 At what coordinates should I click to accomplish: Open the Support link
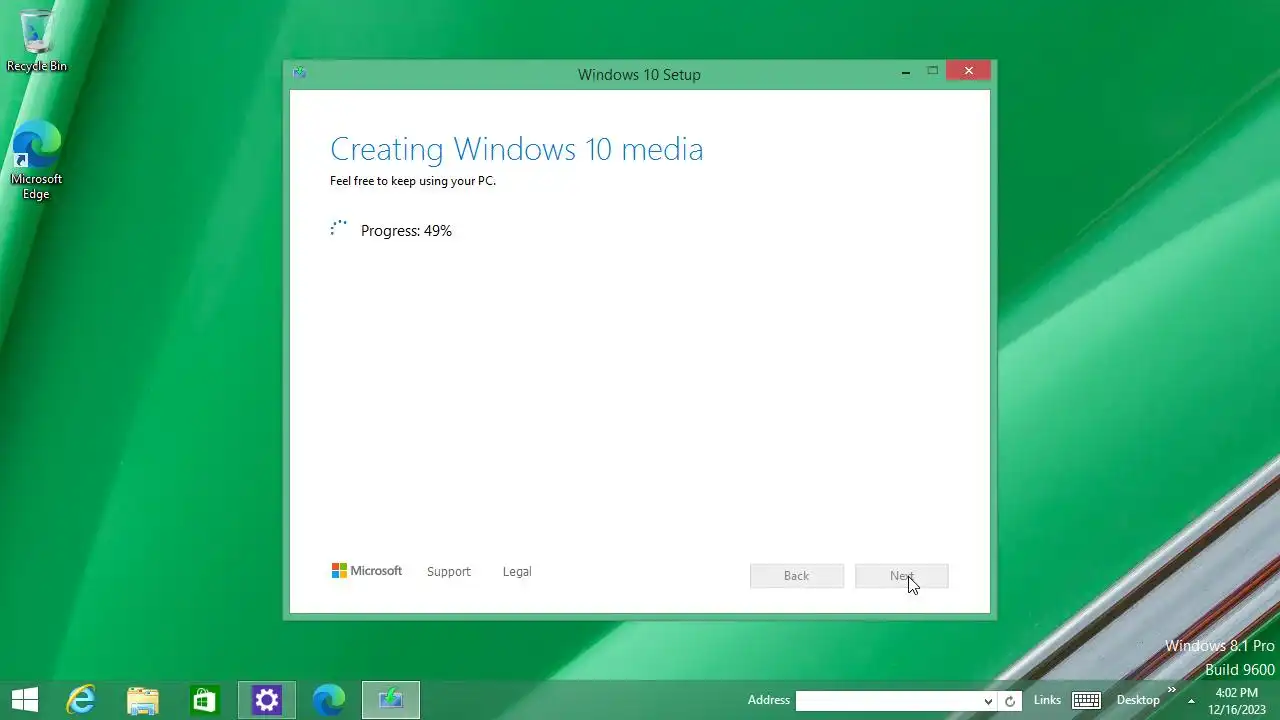tap(448, 572)
